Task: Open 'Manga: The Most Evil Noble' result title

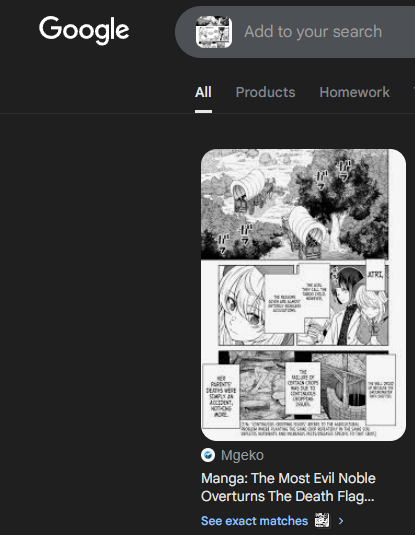Action: coord(288,478)
